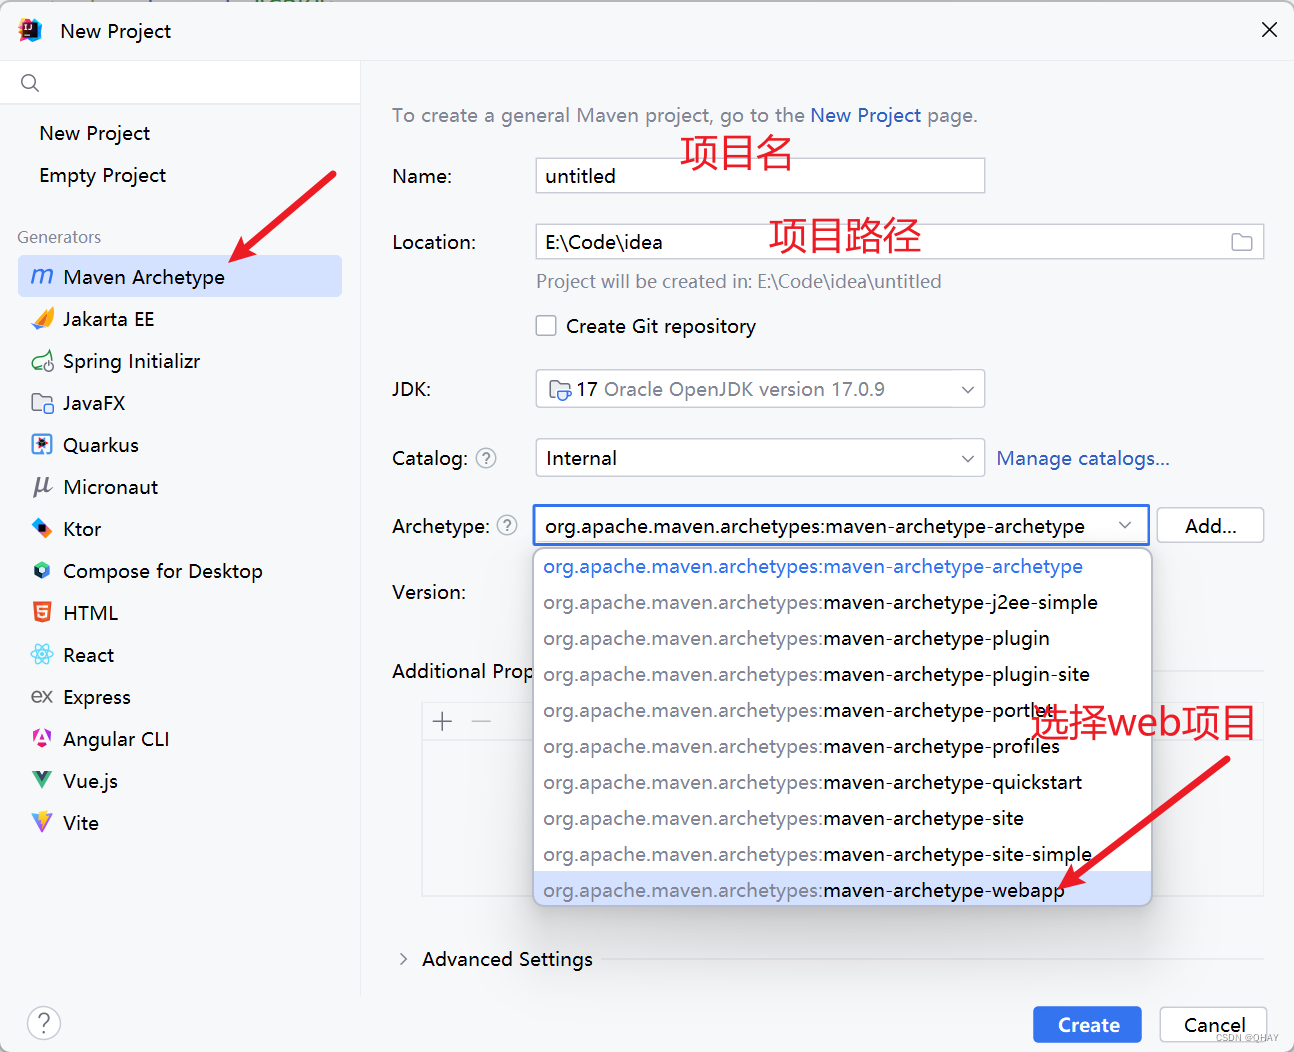Close the New Project dialog
1294x1052 pixels.
[x=1269, y=30]
